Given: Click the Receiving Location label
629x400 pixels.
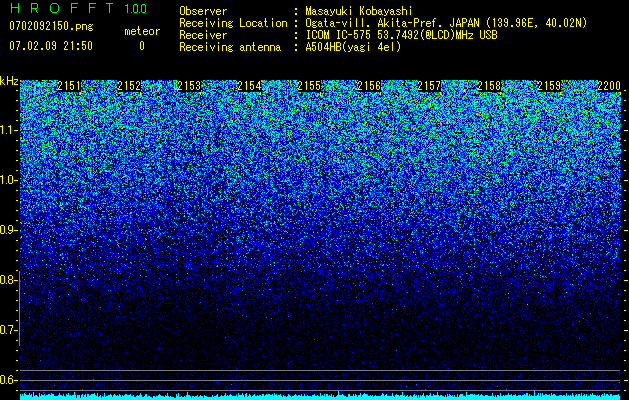Looking at the screenshot, I should click(233, 23).
